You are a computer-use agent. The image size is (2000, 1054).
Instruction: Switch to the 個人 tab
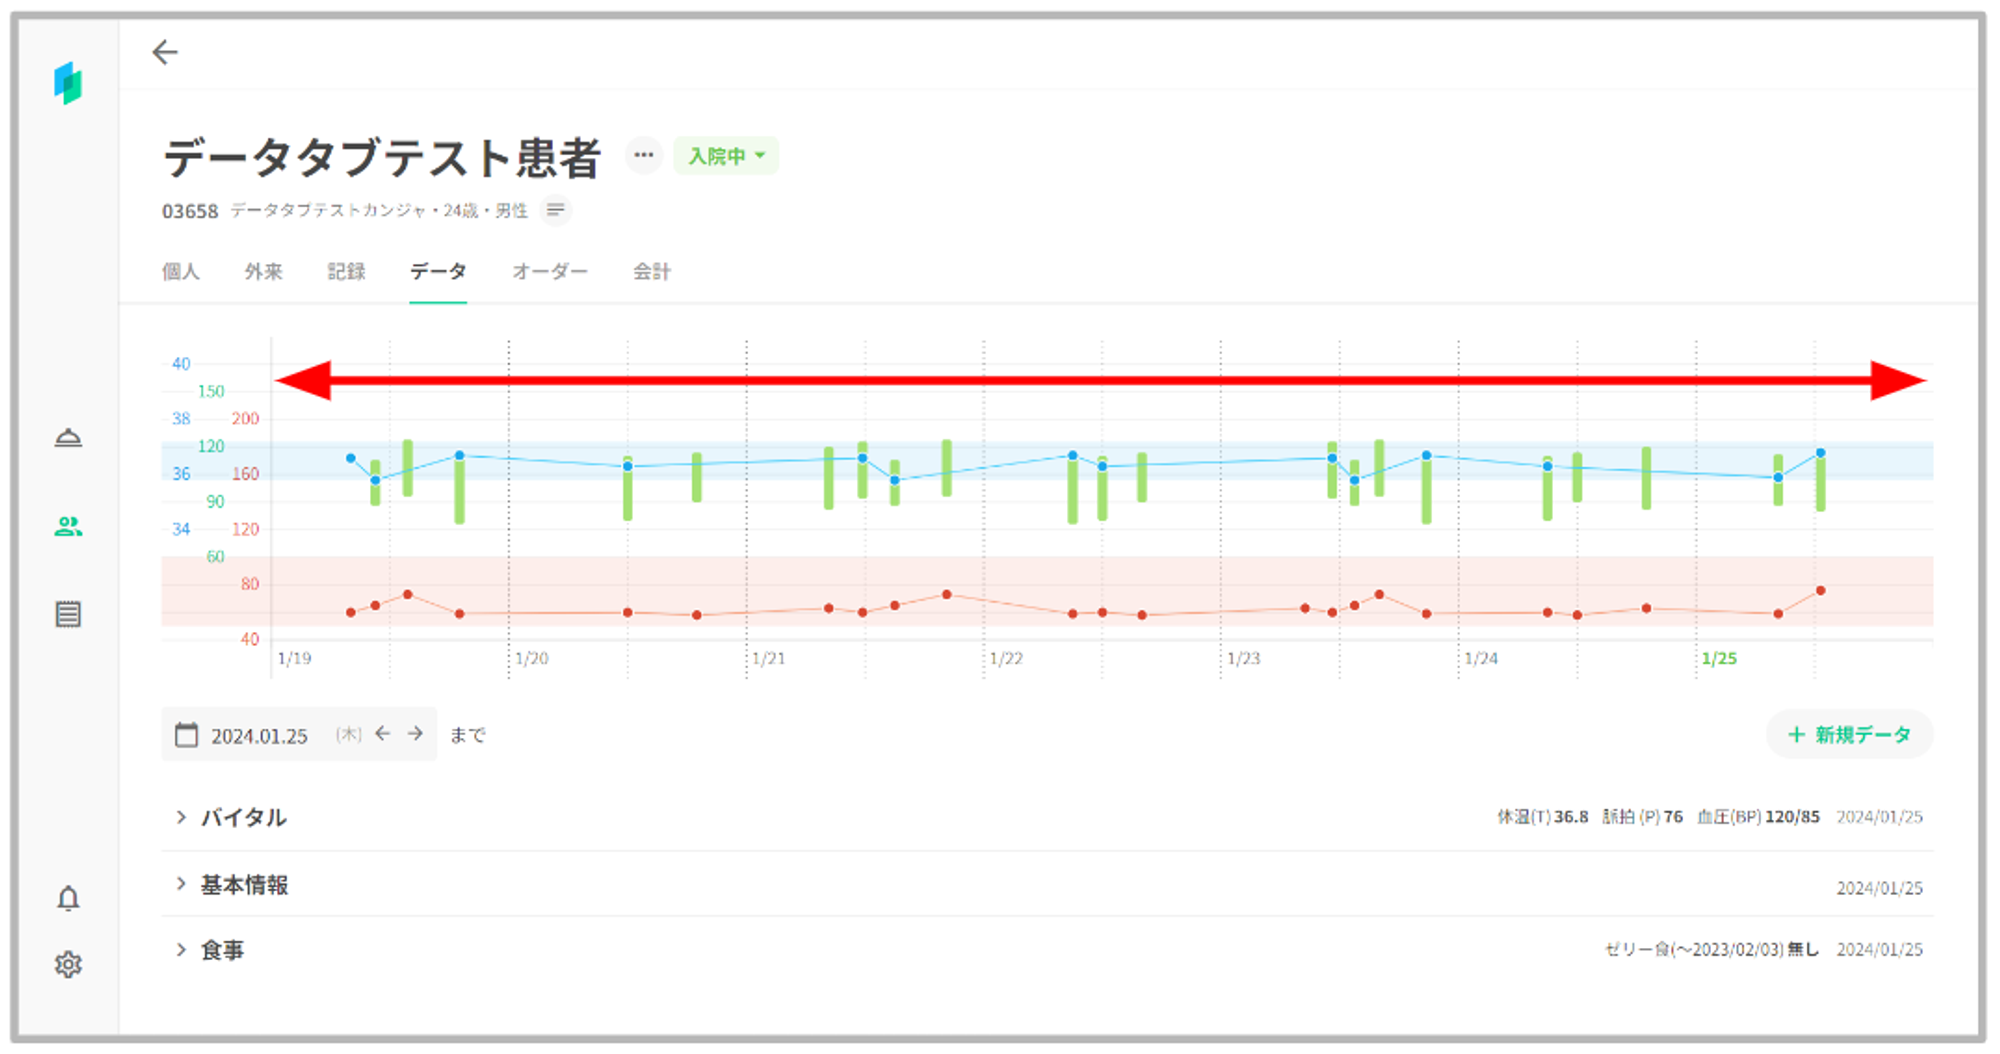(x=181, y=271)
